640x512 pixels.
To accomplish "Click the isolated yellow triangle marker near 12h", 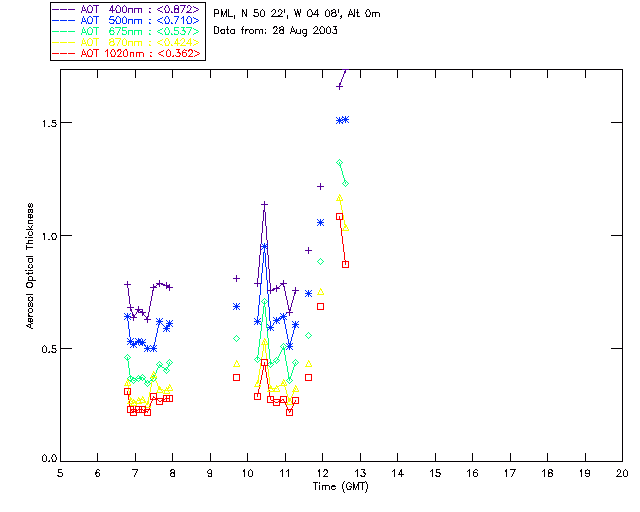I will 321,292.
